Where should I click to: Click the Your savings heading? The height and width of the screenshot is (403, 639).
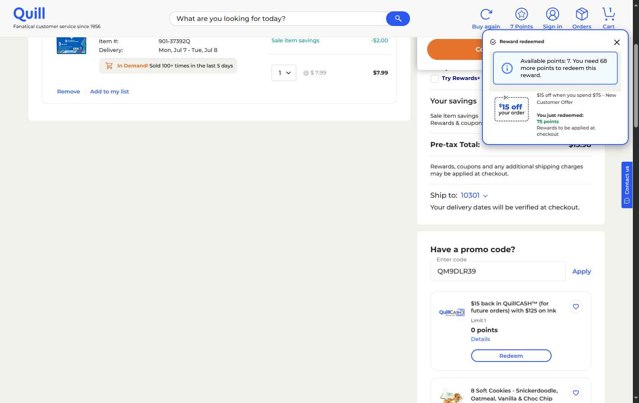point(453,101)
